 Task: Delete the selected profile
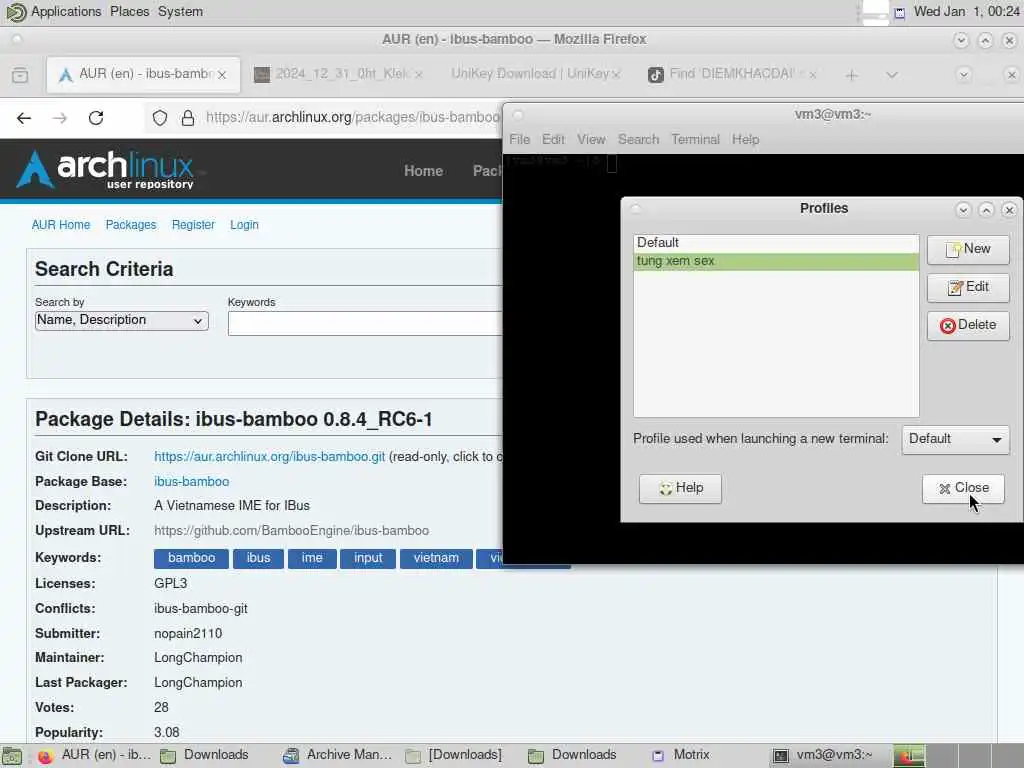tap(968, 325)
